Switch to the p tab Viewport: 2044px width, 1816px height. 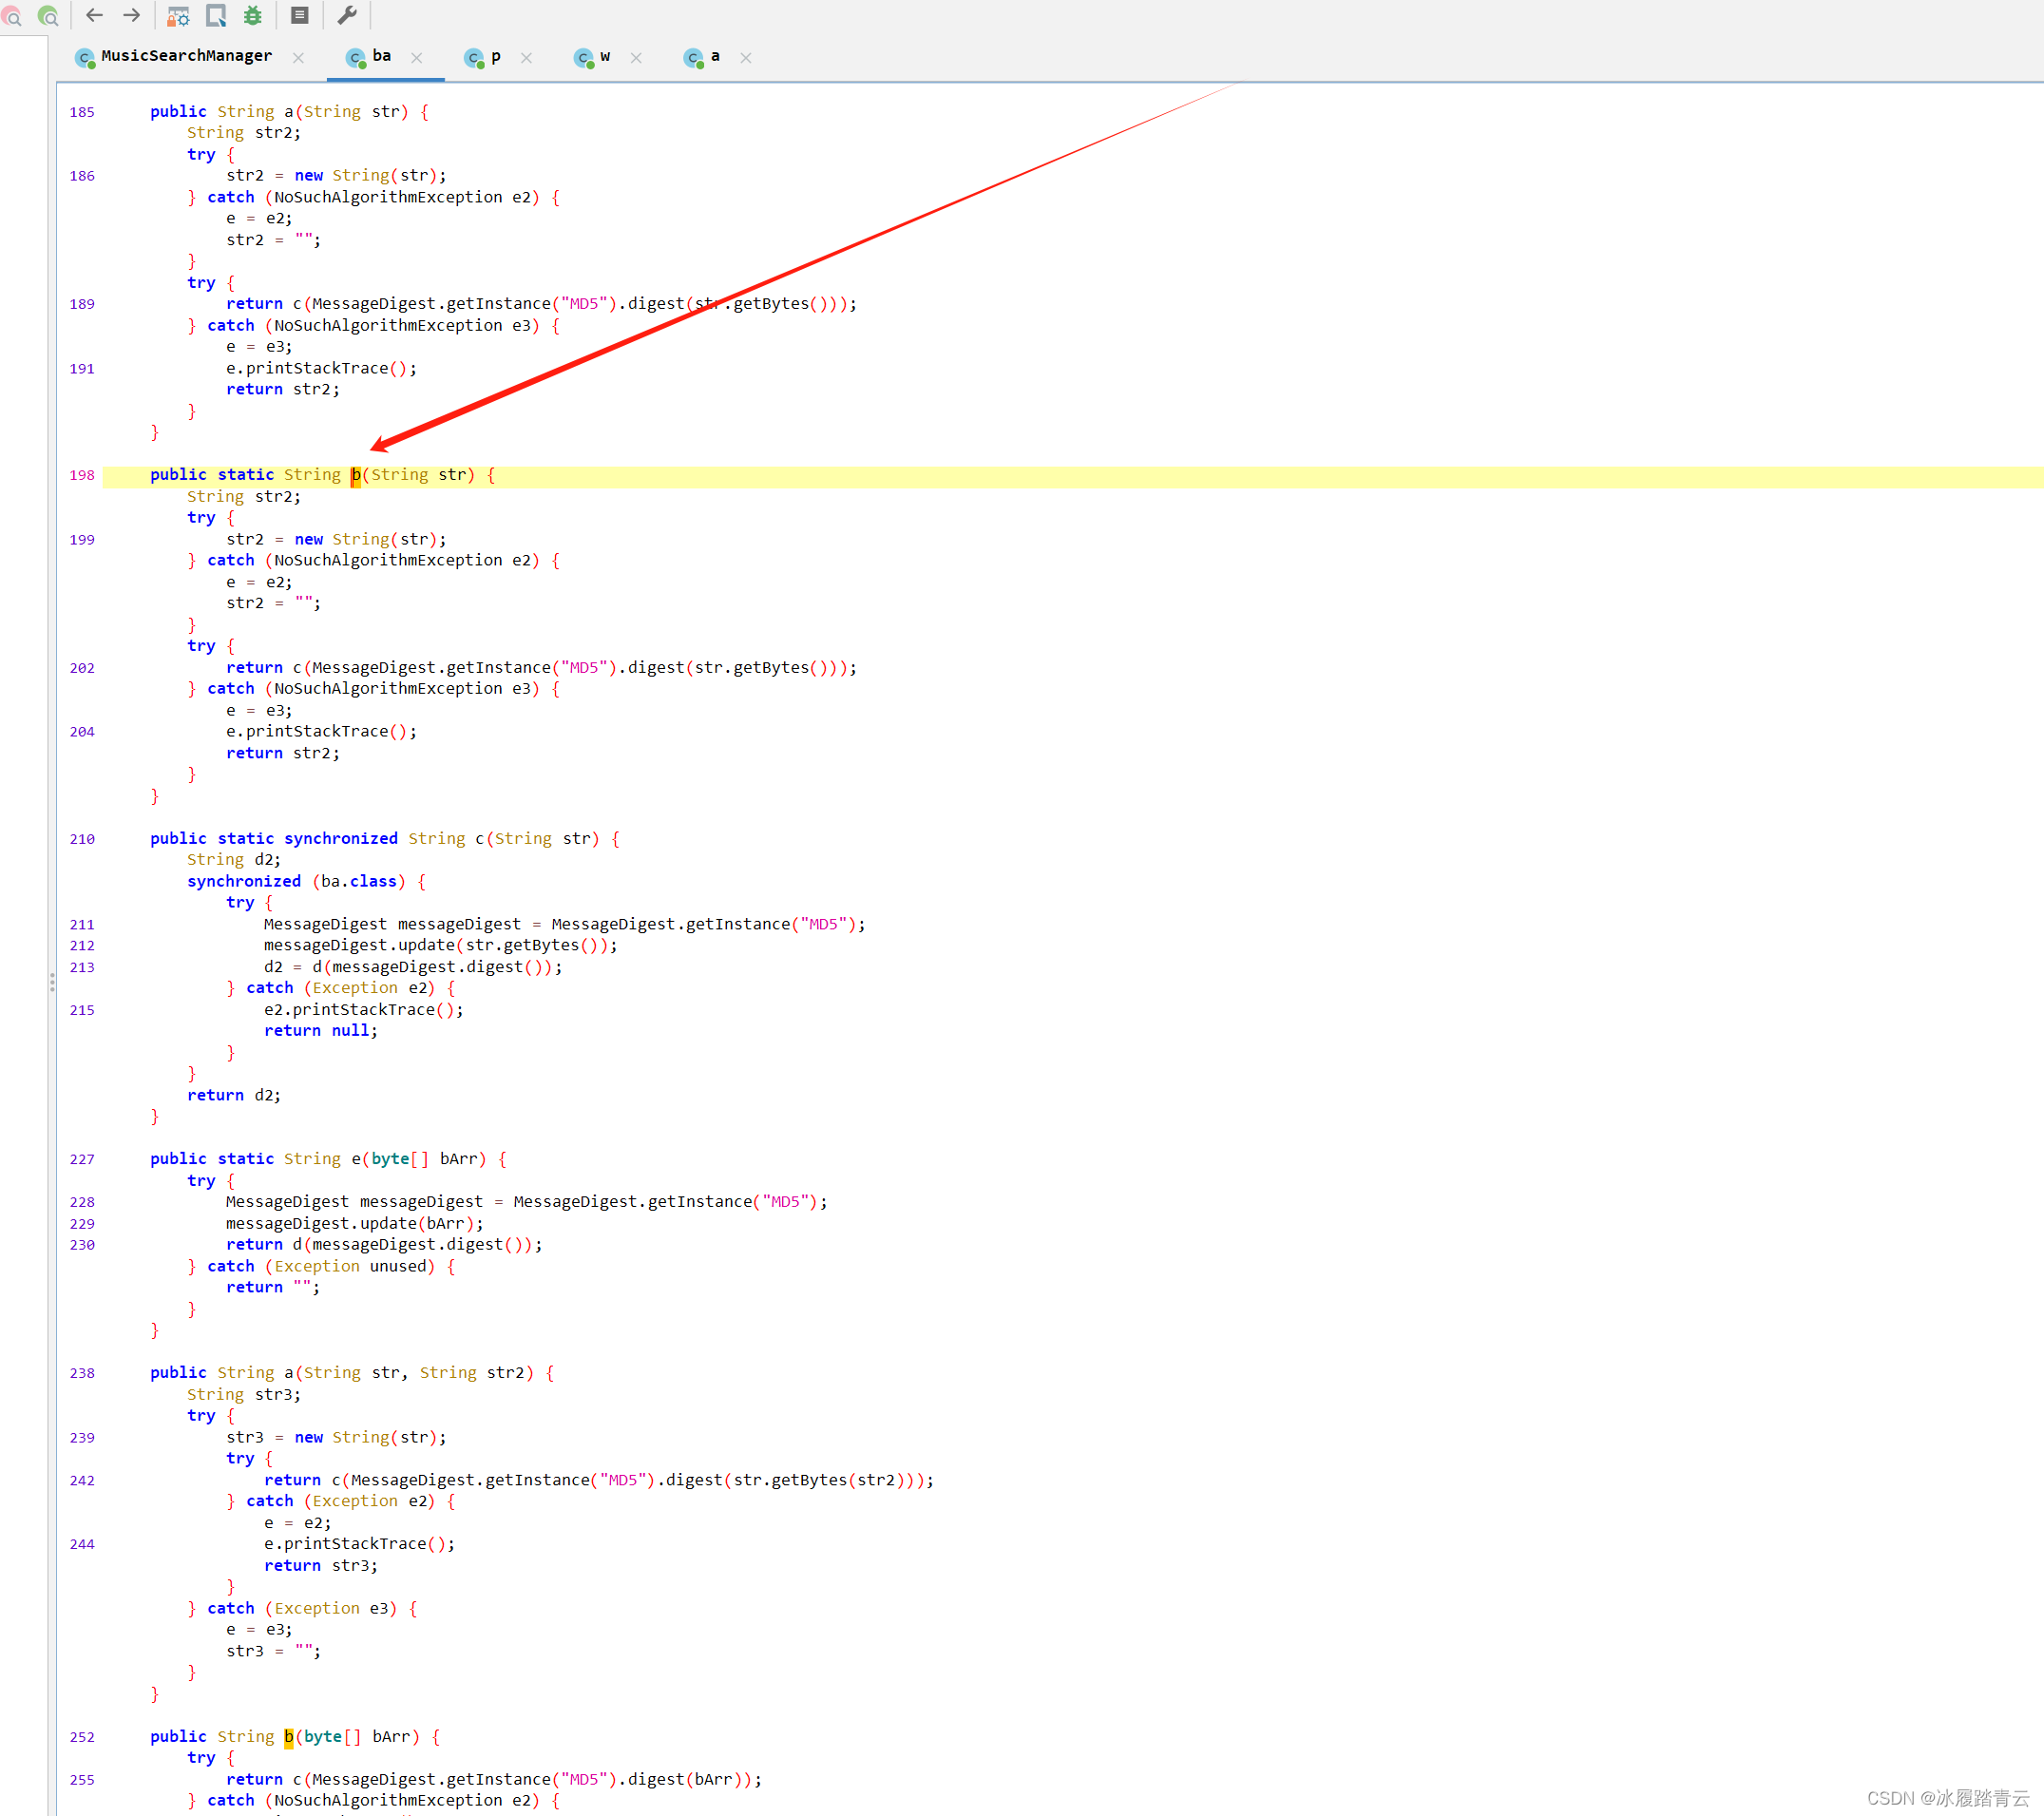tap(496, 56)
